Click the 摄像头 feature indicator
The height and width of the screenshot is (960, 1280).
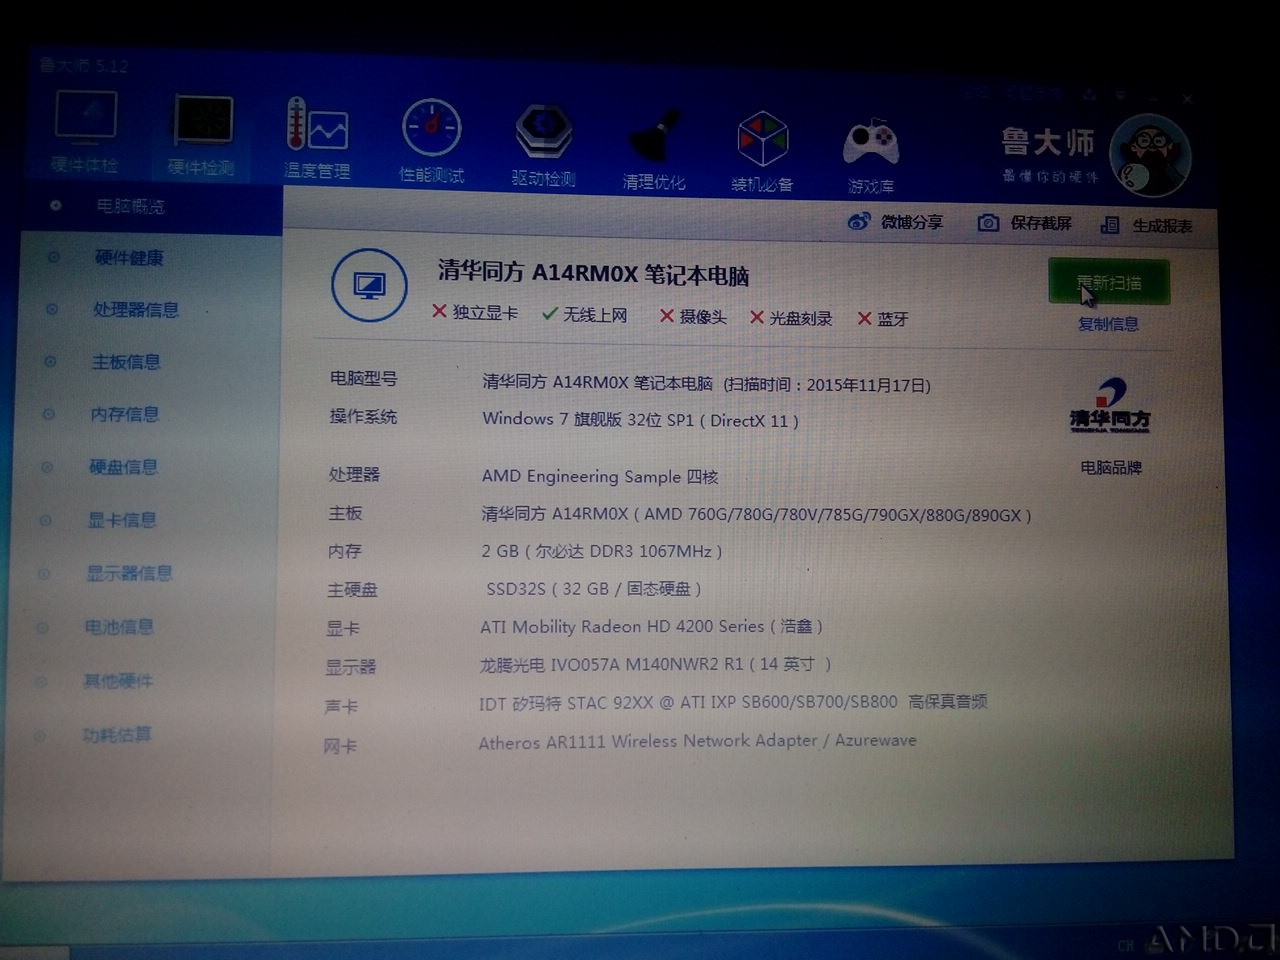(693, 317)
